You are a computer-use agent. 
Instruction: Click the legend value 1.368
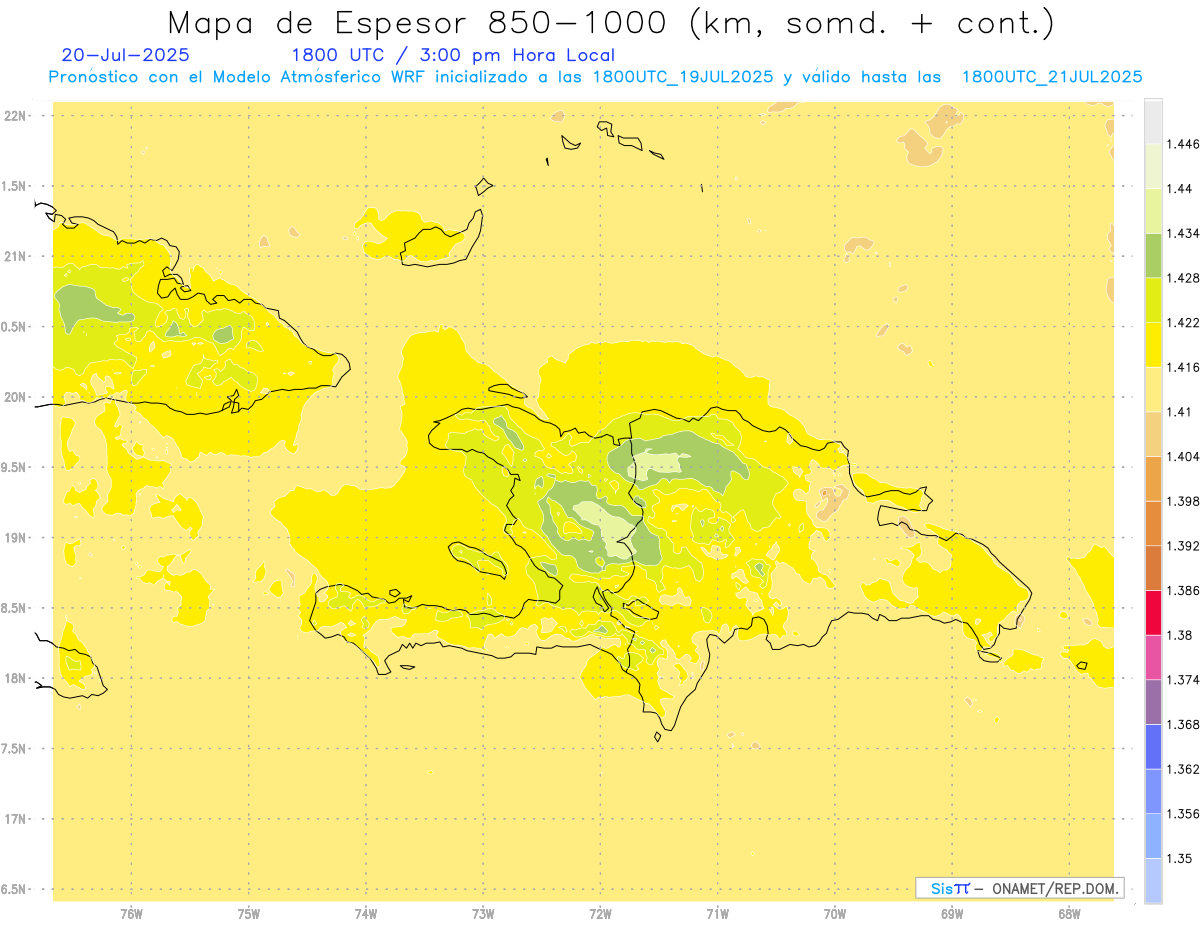point(1183,724)
